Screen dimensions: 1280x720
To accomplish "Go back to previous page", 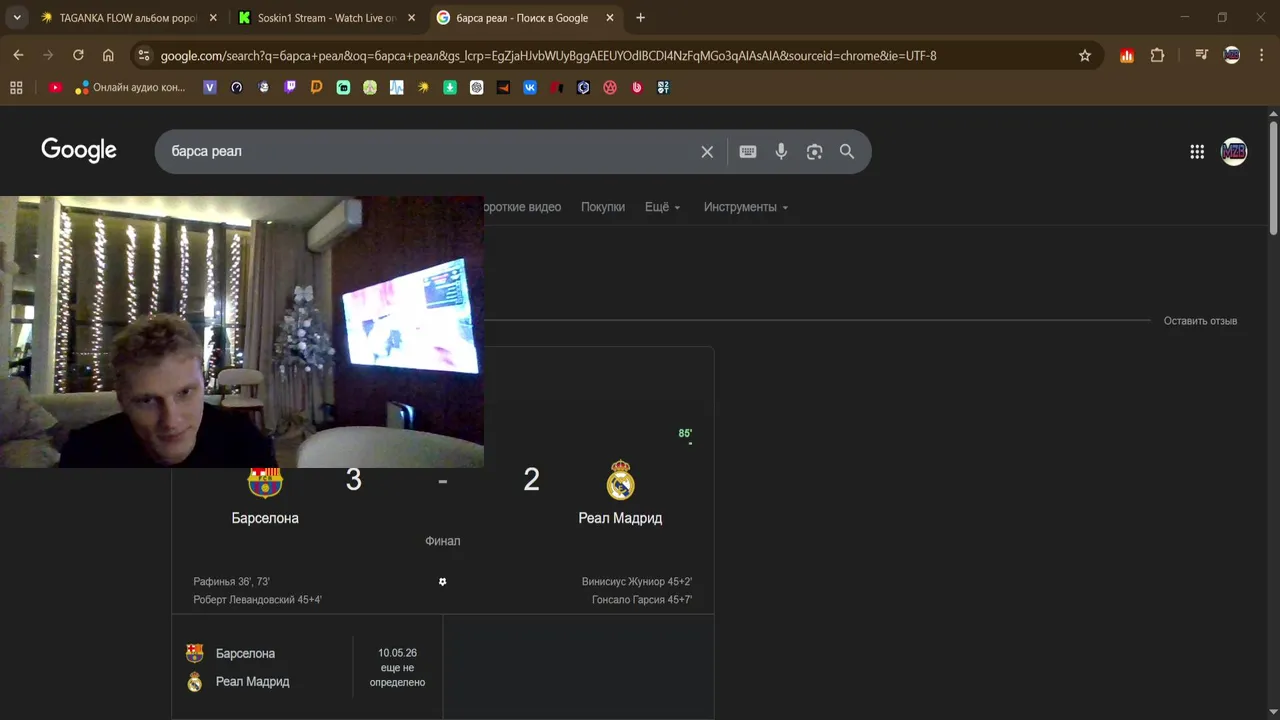I will tap(18, 55).
